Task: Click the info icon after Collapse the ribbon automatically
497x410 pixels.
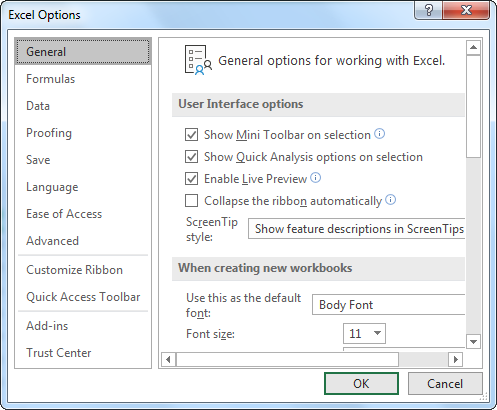Action: [390, 200]
